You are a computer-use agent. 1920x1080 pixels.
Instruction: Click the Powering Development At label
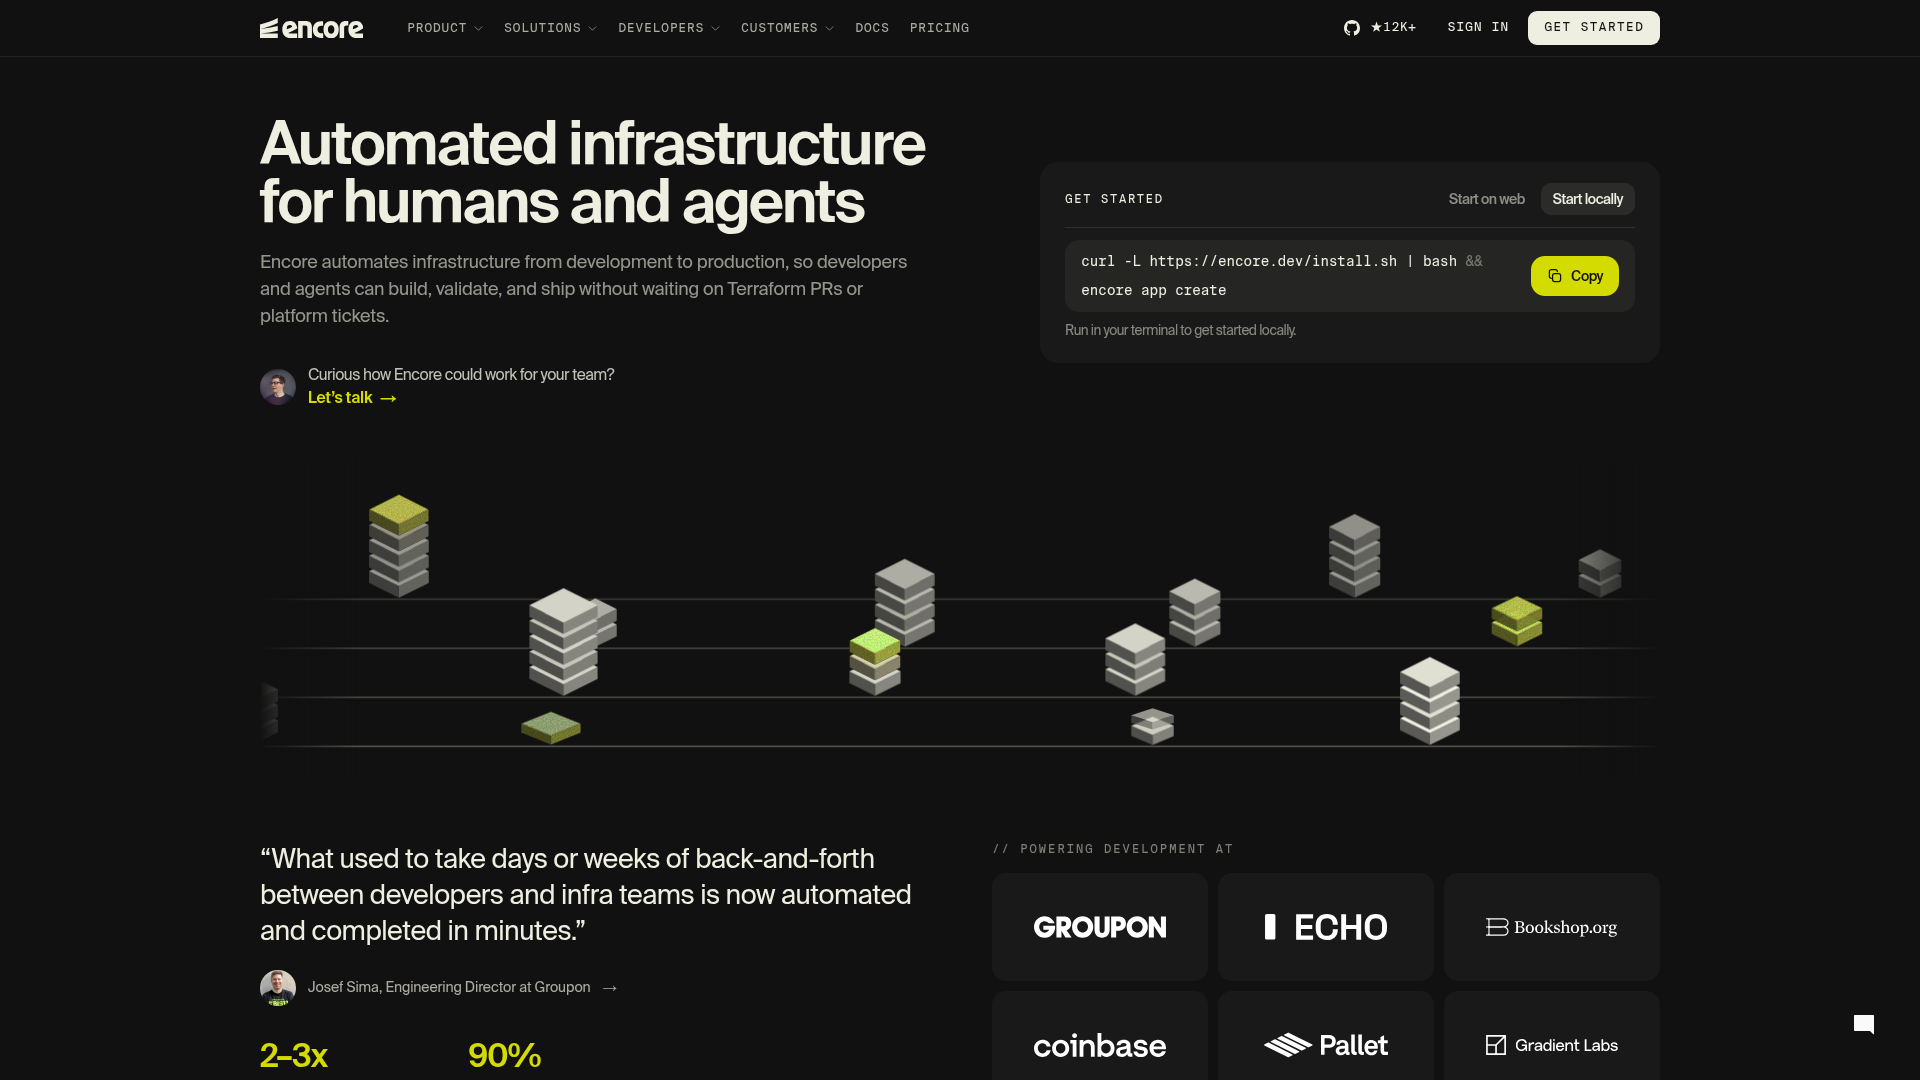[x=1113, y=849]
